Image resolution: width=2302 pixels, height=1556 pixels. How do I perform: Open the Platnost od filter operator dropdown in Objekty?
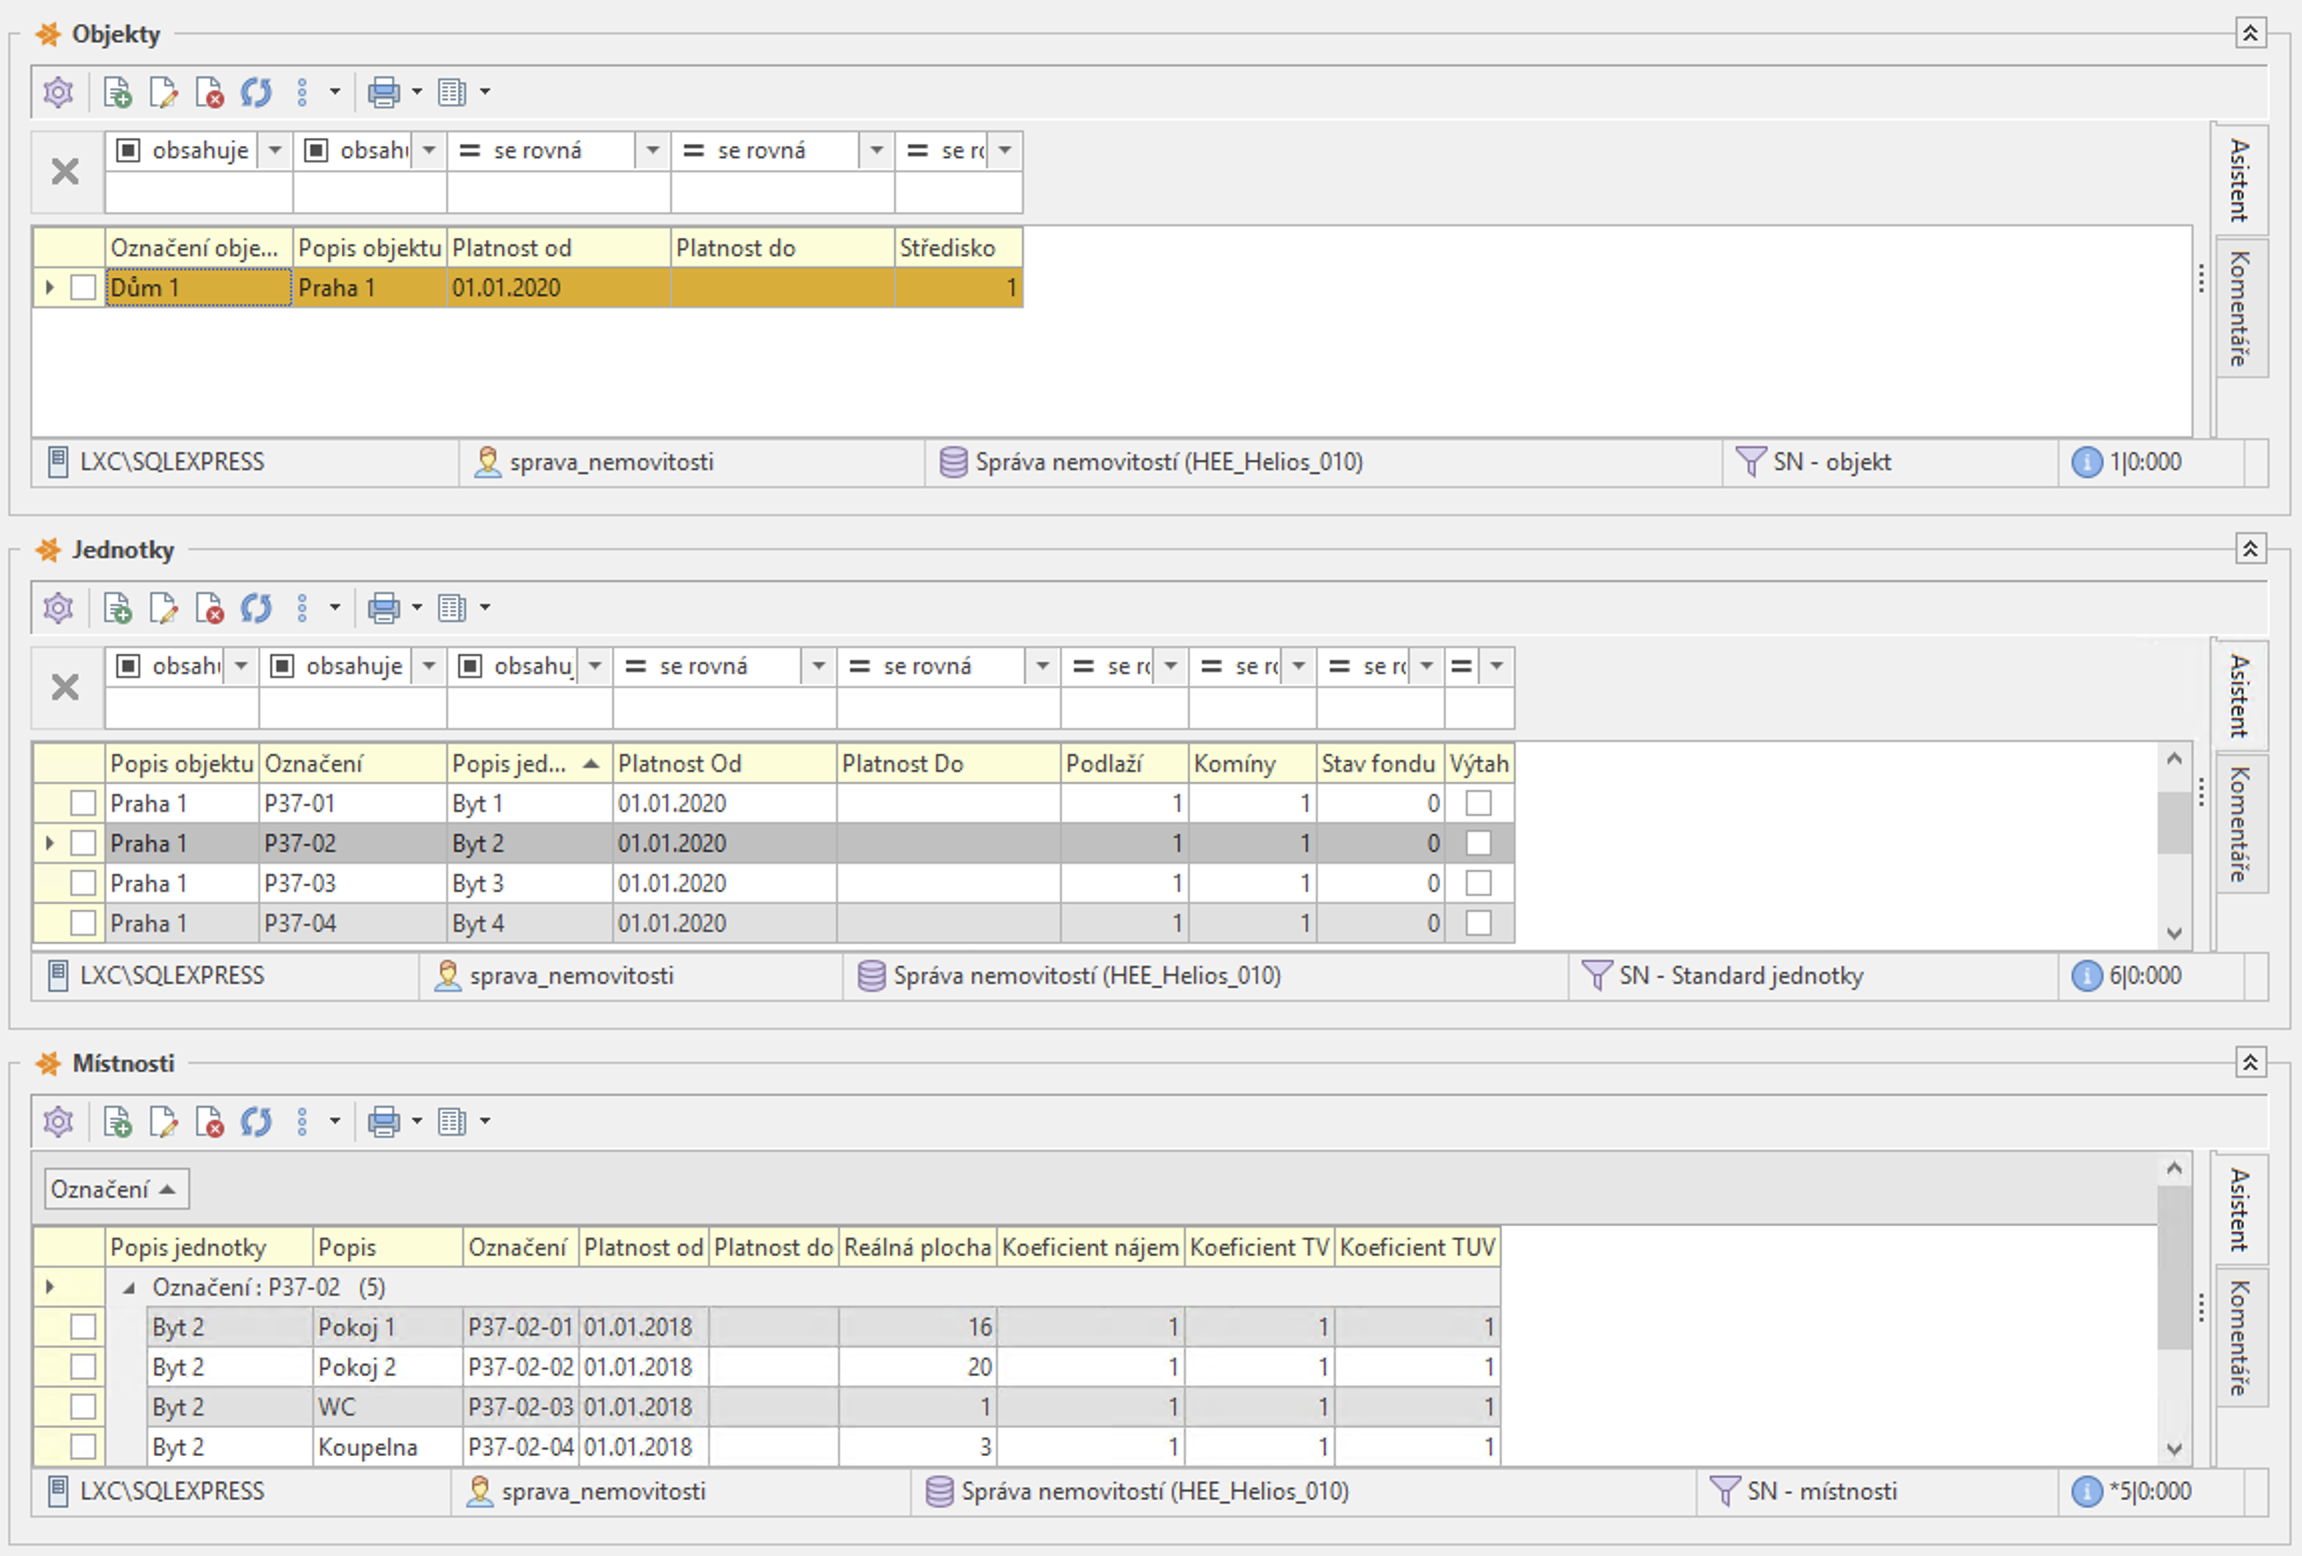point(652,151)
